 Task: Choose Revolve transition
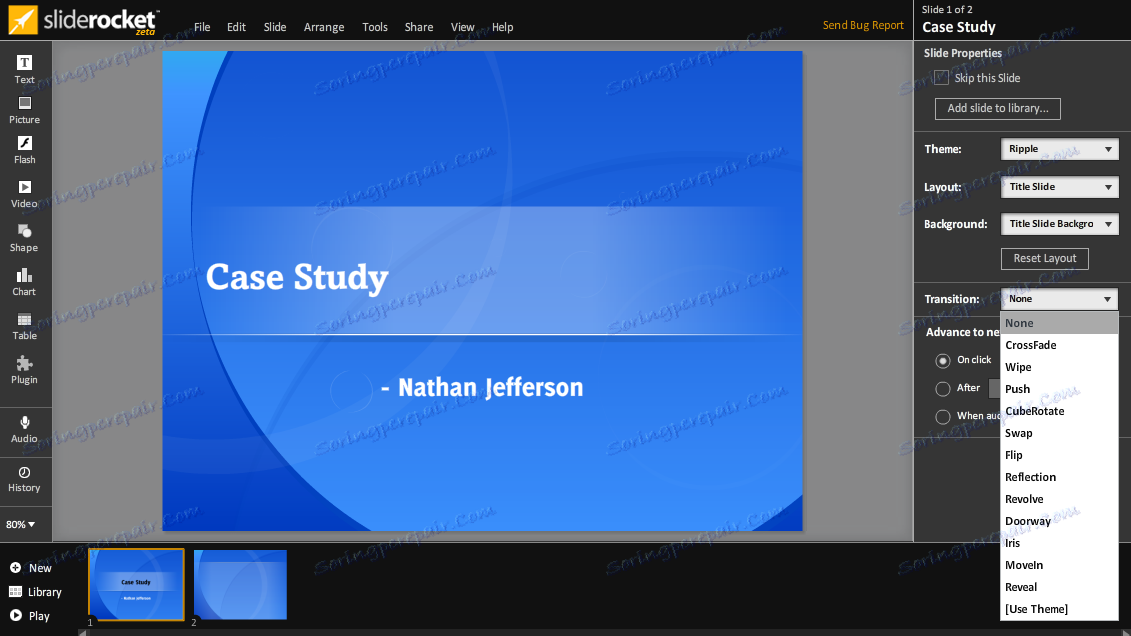[1059, 499]
